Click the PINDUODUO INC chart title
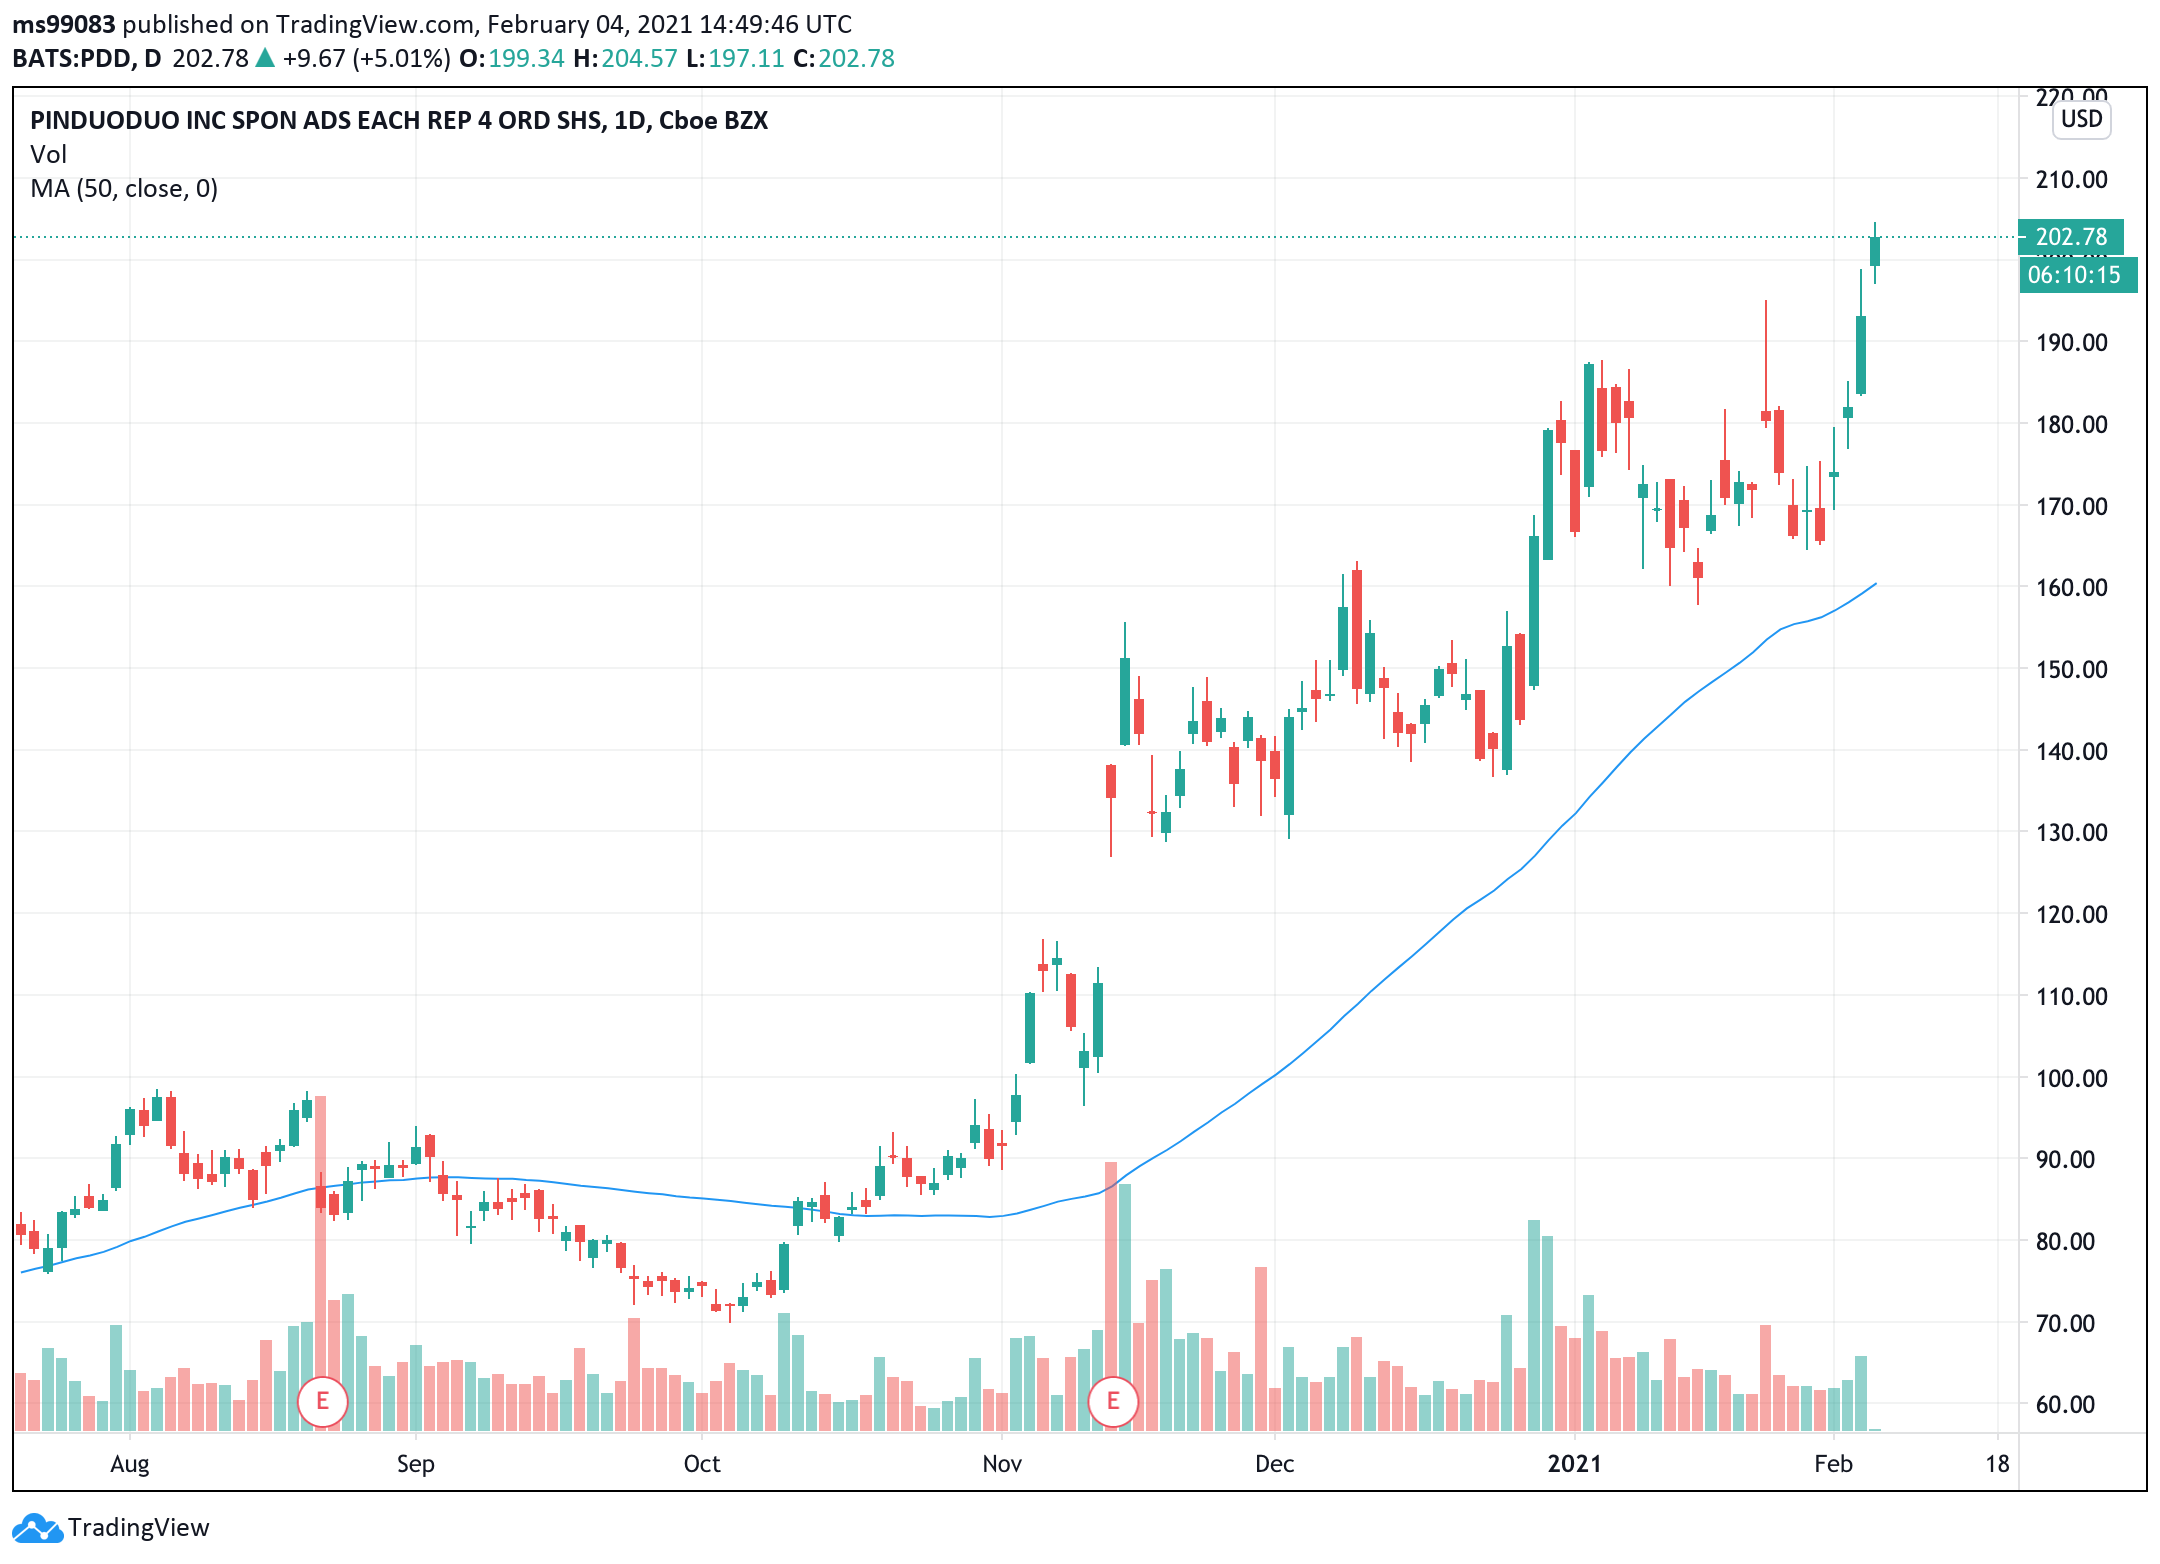This screenshot has width=2160, height=1564. [398, 120]
